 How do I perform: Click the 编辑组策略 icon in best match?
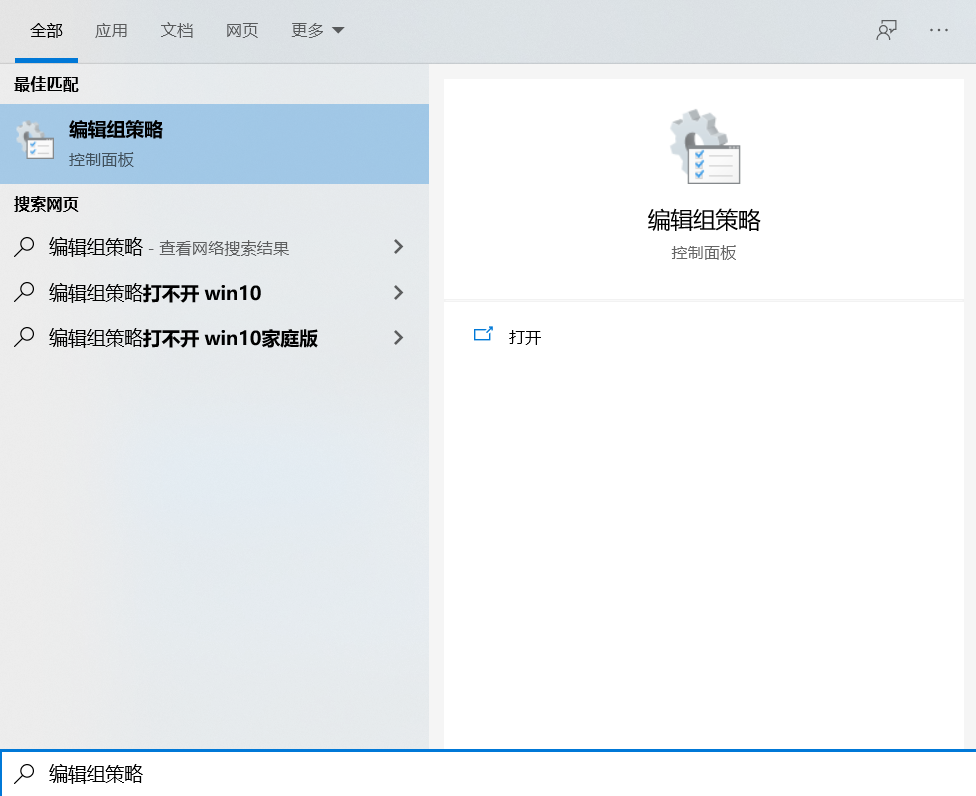35,143
